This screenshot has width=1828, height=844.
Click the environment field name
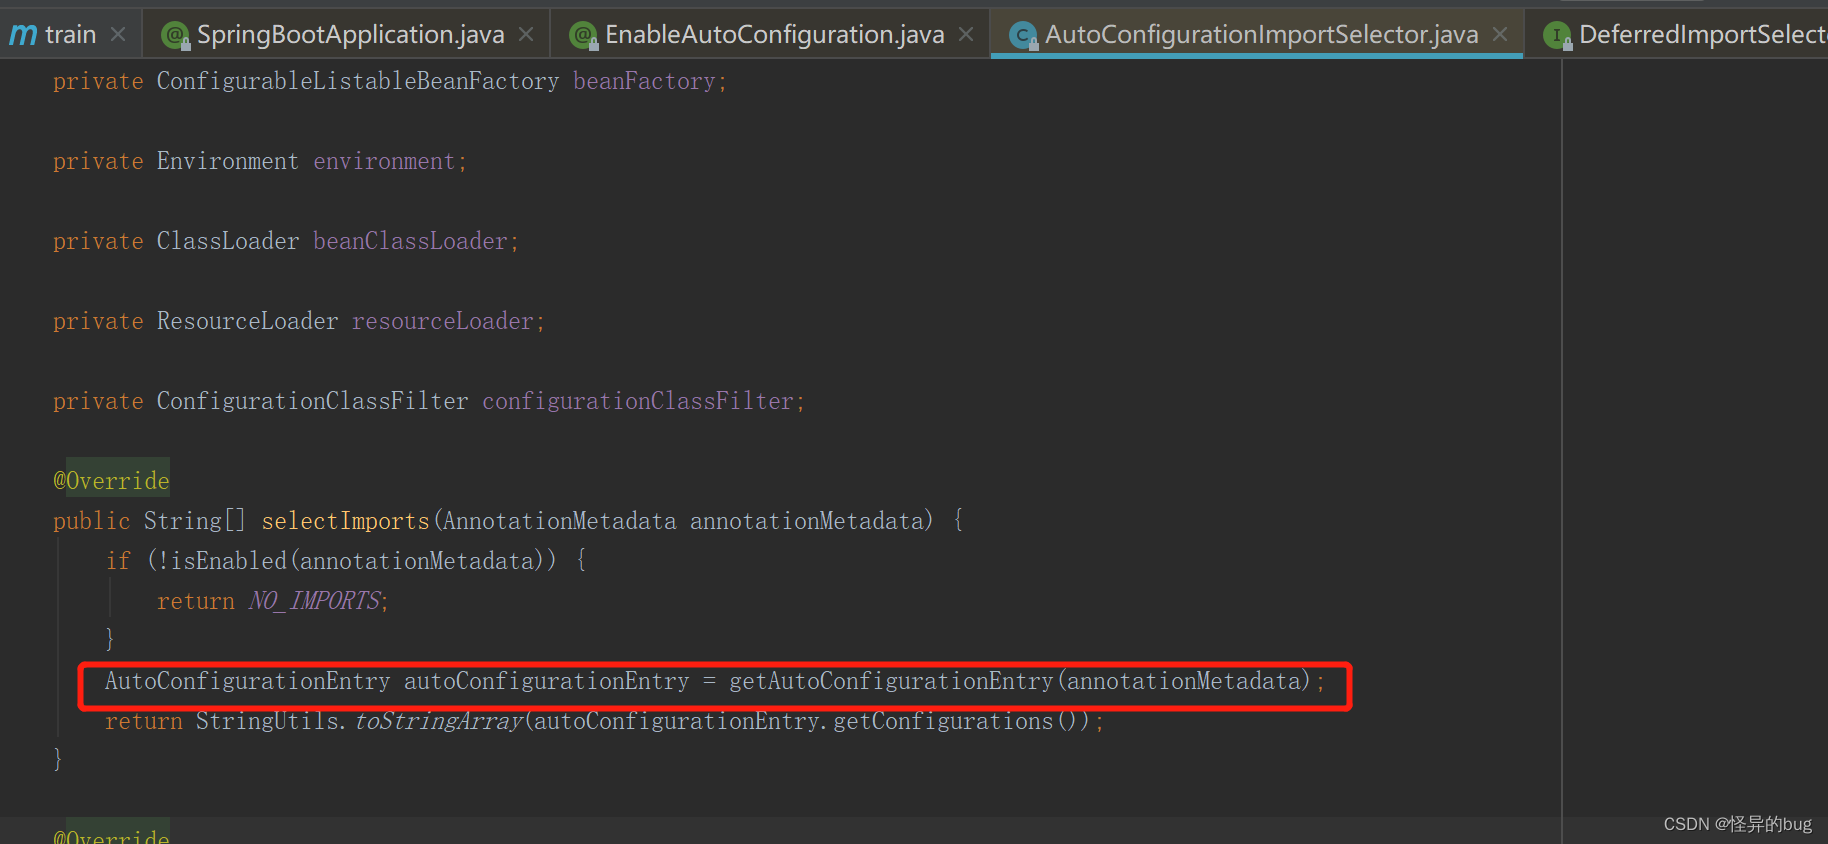pyautogui.click(x=384, y=161)
